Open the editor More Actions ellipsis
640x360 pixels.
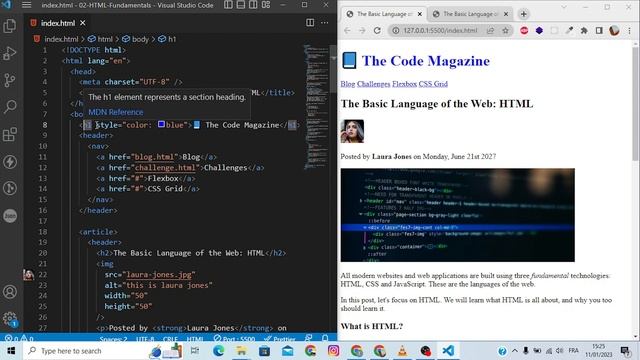[324, 23]
